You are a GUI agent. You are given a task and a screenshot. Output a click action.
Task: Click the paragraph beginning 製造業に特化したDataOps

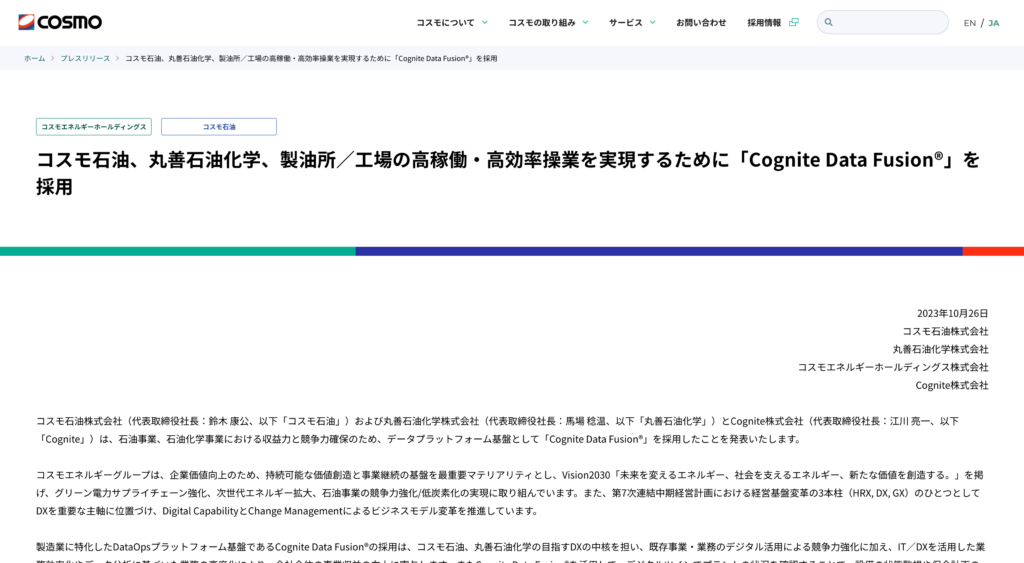[x=509, y=552]
